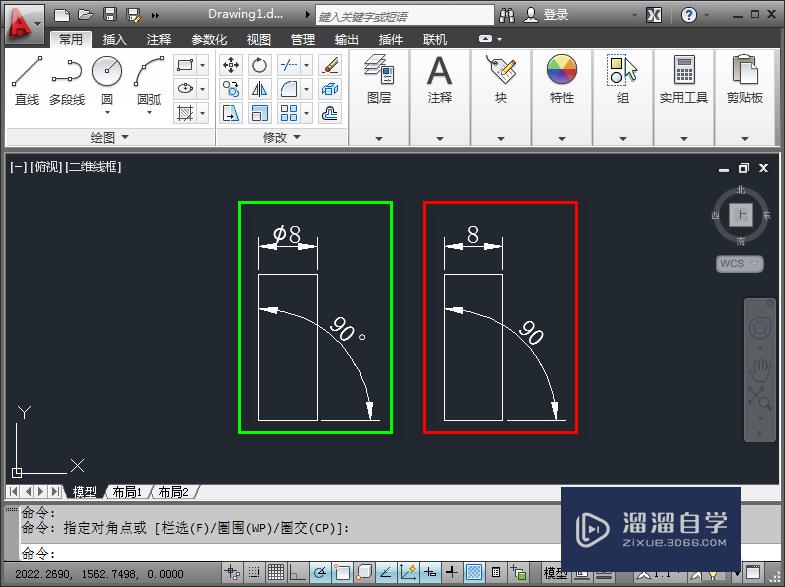Viewport: 785px width, 587px height.
Task: Expand the 修改 (Modify) panel
Action: click(282, 137)
